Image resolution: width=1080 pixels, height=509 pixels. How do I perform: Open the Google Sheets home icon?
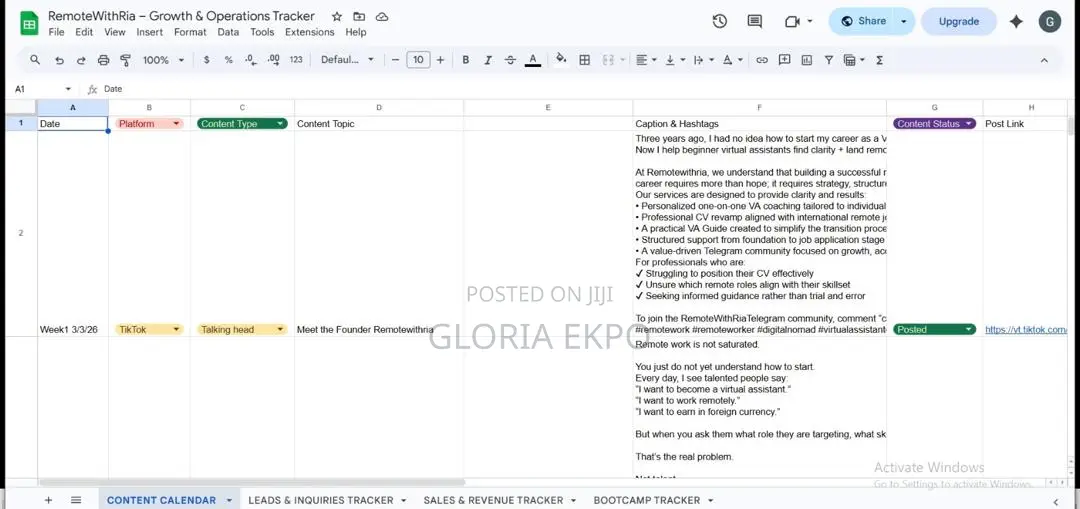pos(29,23)
